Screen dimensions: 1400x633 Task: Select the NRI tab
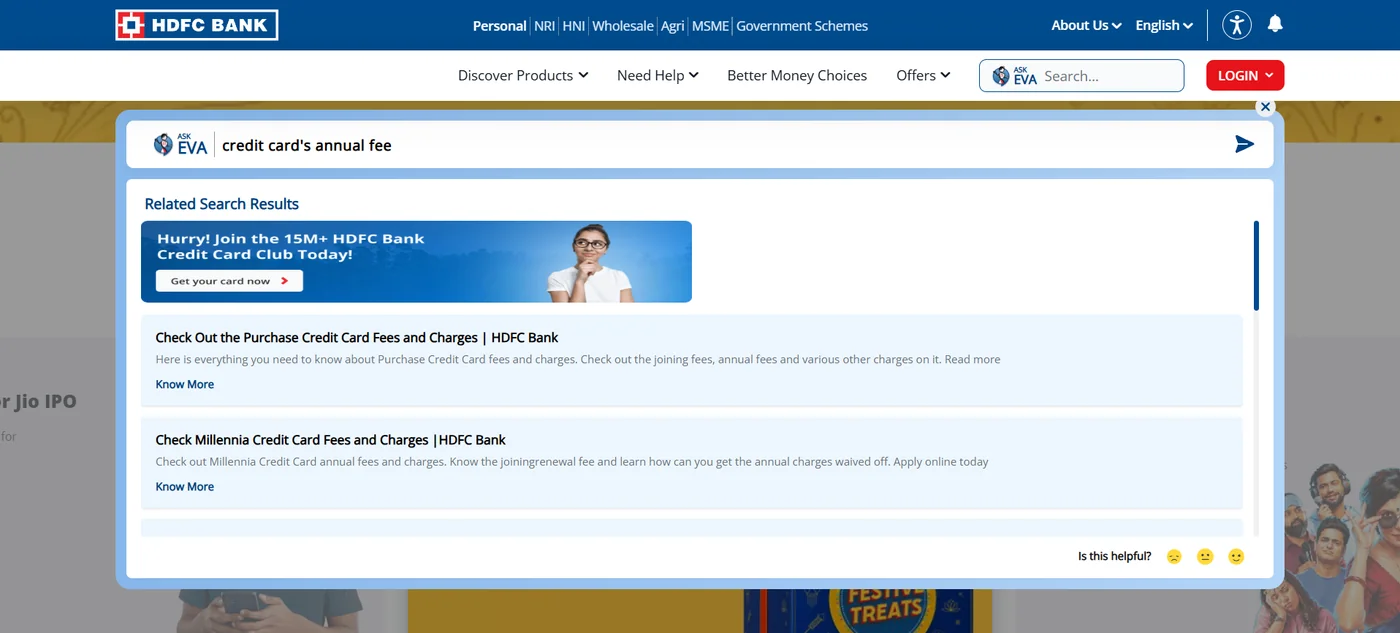[x=544, y=26]
